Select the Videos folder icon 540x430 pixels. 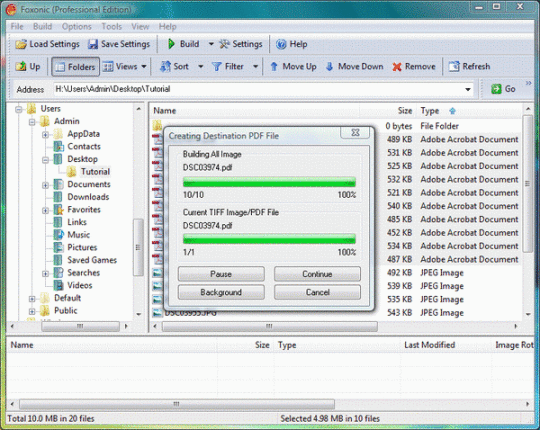(59, 285)
